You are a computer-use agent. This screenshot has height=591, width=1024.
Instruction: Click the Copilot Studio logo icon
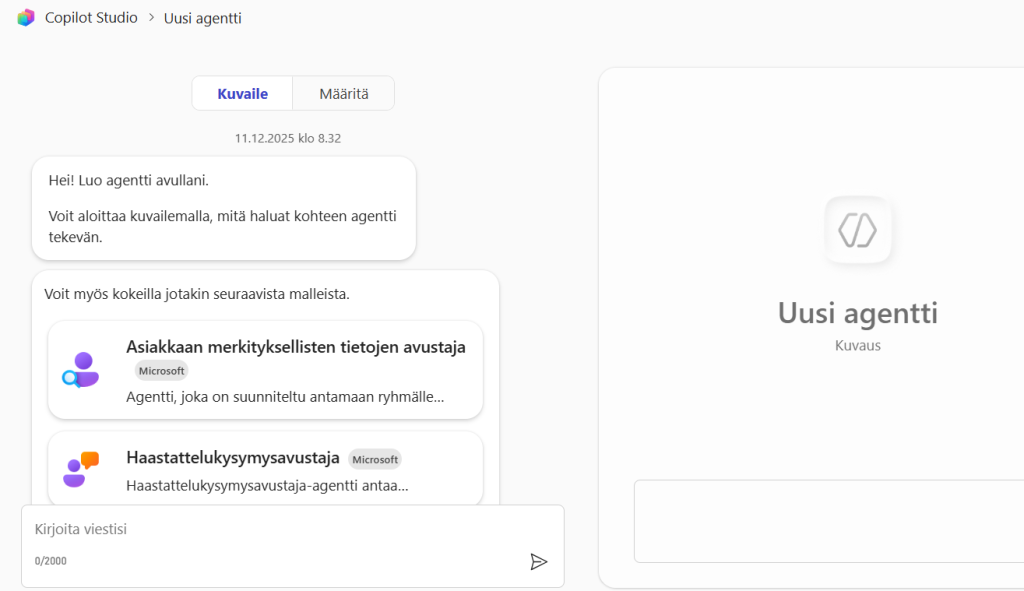pos(25,17)
